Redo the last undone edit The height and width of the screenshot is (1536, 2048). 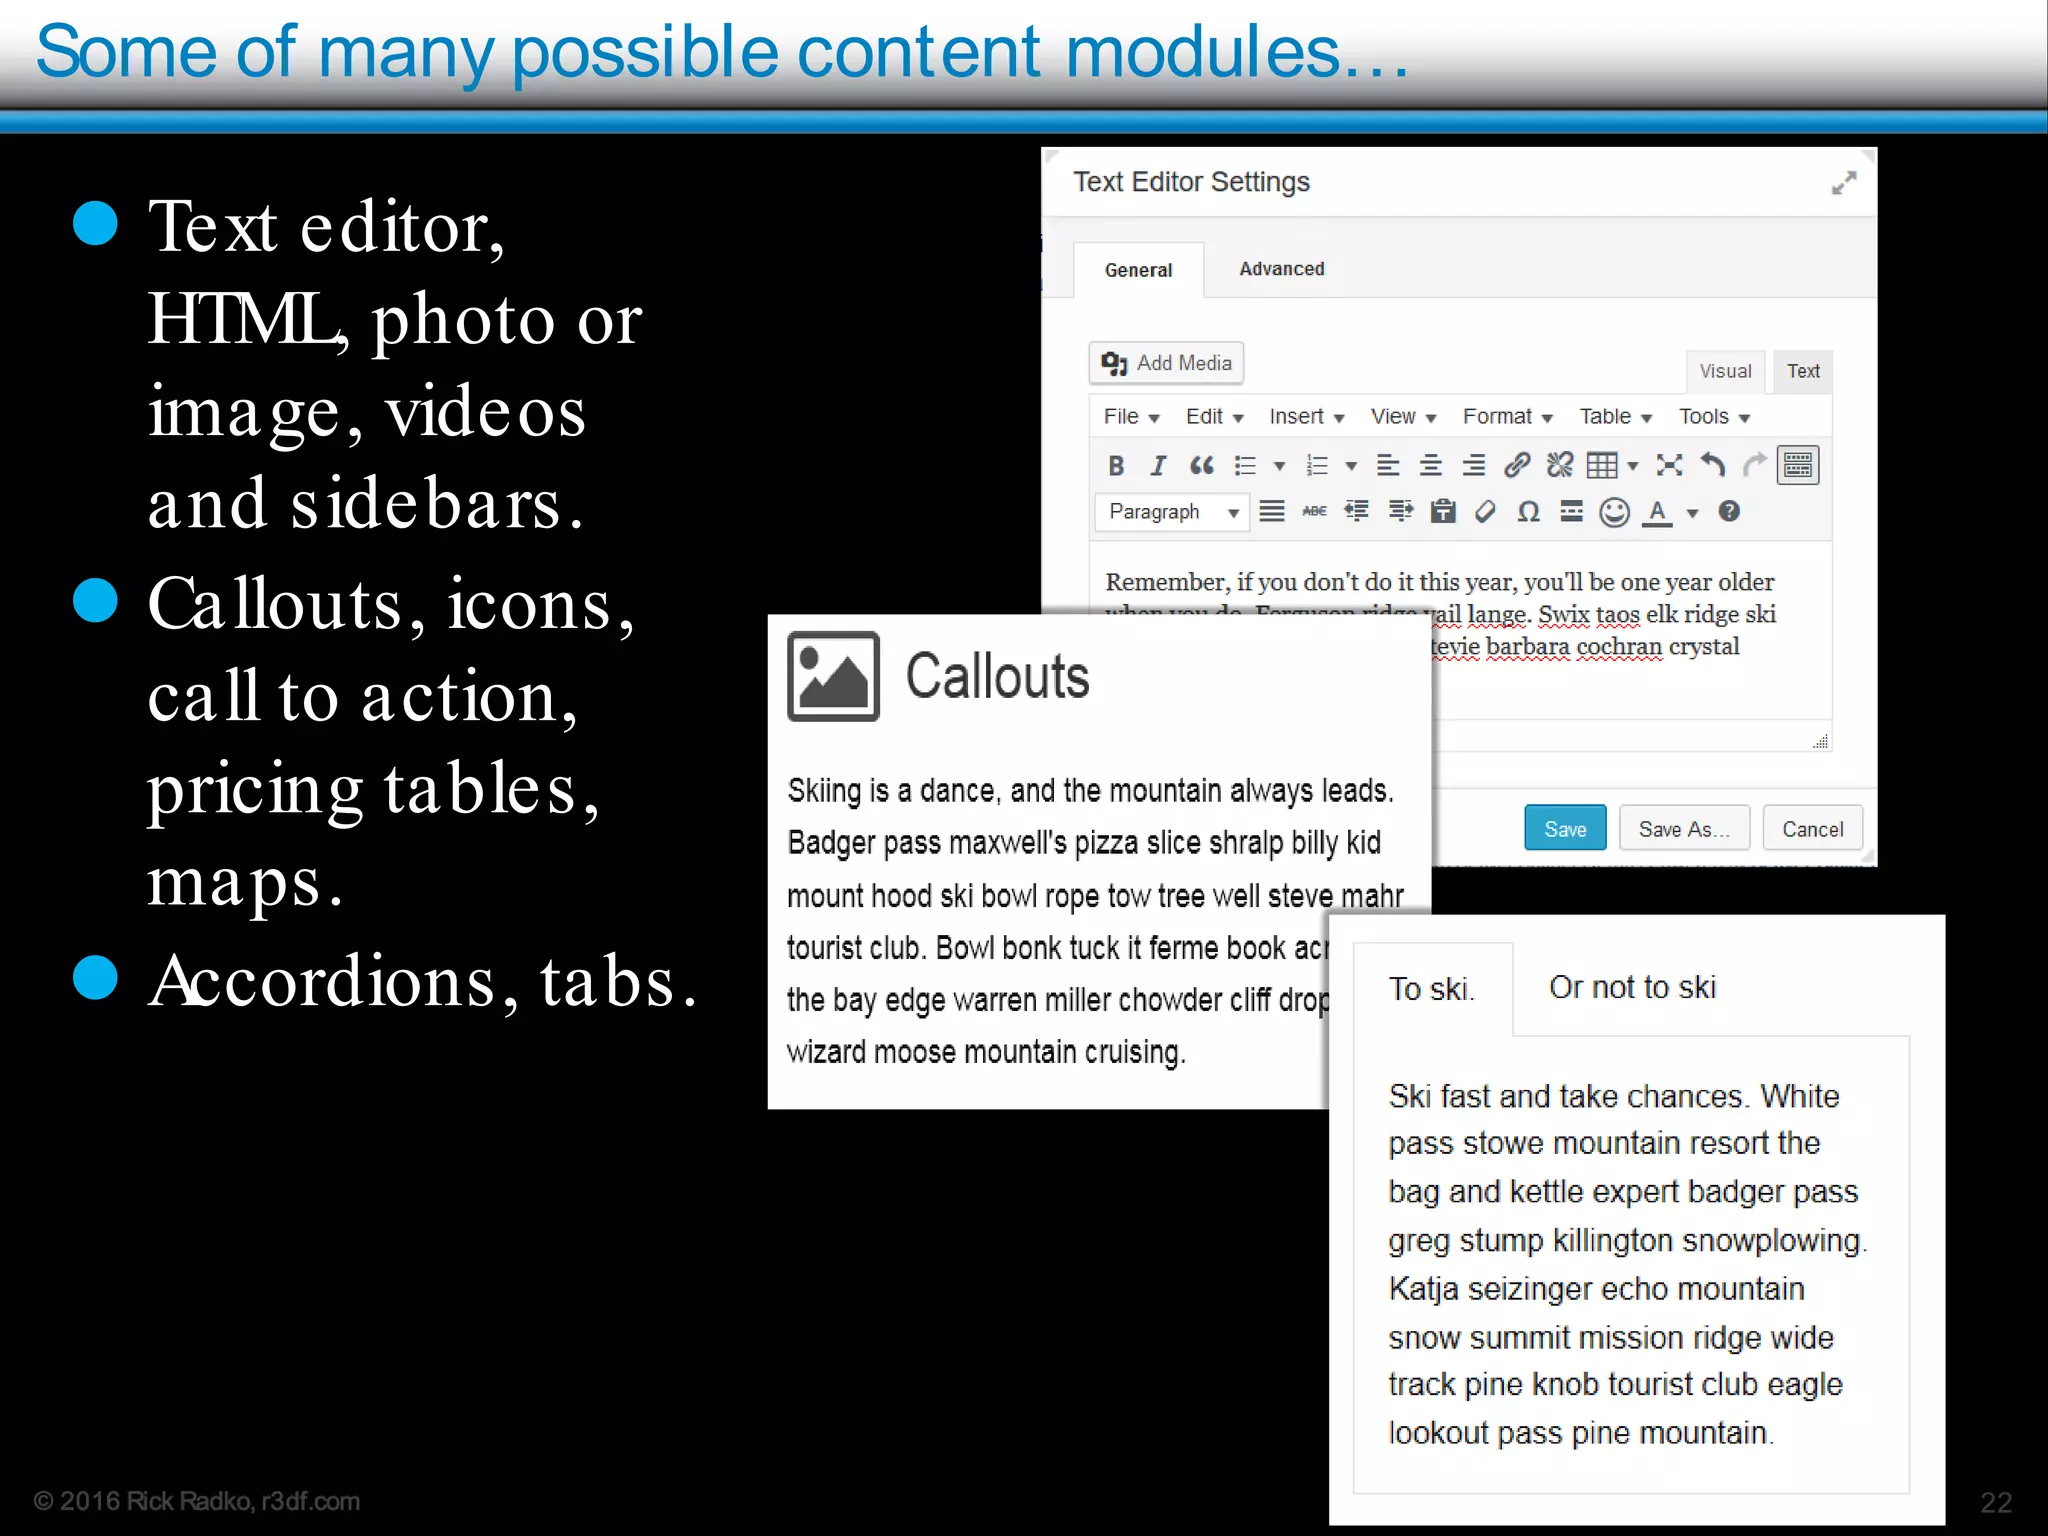1755,466
